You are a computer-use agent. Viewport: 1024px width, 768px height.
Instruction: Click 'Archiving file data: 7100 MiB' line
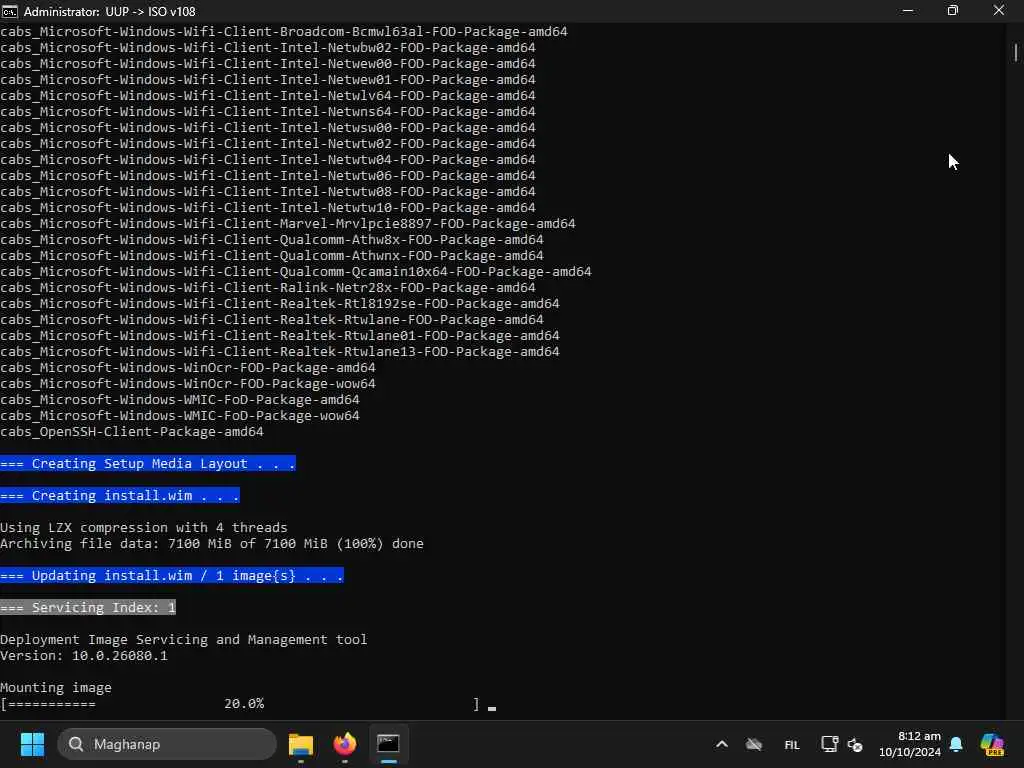(212, 543)
